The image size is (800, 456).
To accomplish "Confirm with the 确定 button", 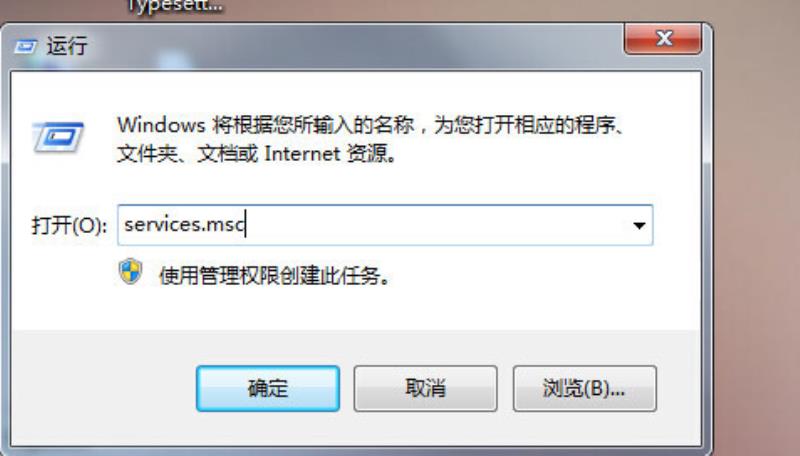I will pos(268,389).
